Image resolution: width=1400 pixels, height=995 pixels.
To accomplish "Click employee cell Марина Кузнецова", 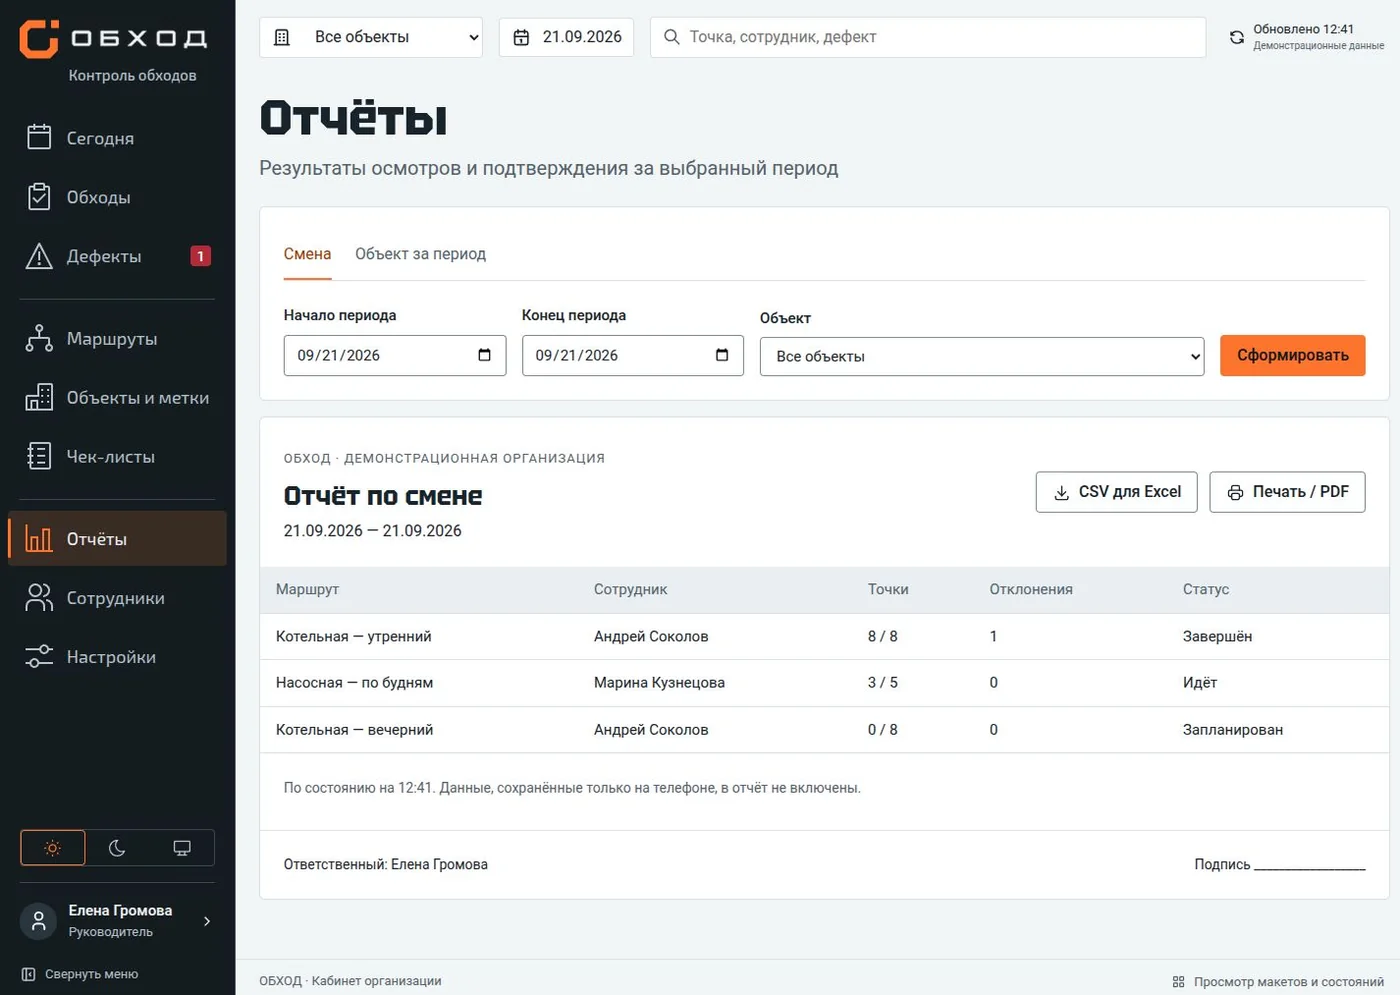I will tap(659, 683).
